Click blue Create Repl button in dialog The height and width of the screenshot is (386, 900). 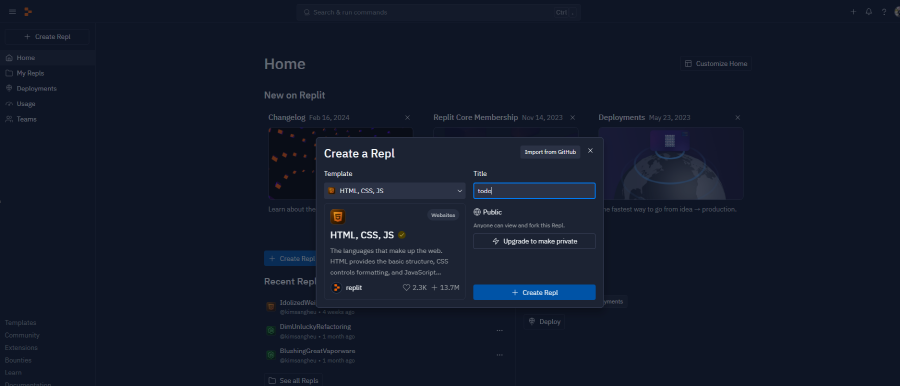(534, 292)
